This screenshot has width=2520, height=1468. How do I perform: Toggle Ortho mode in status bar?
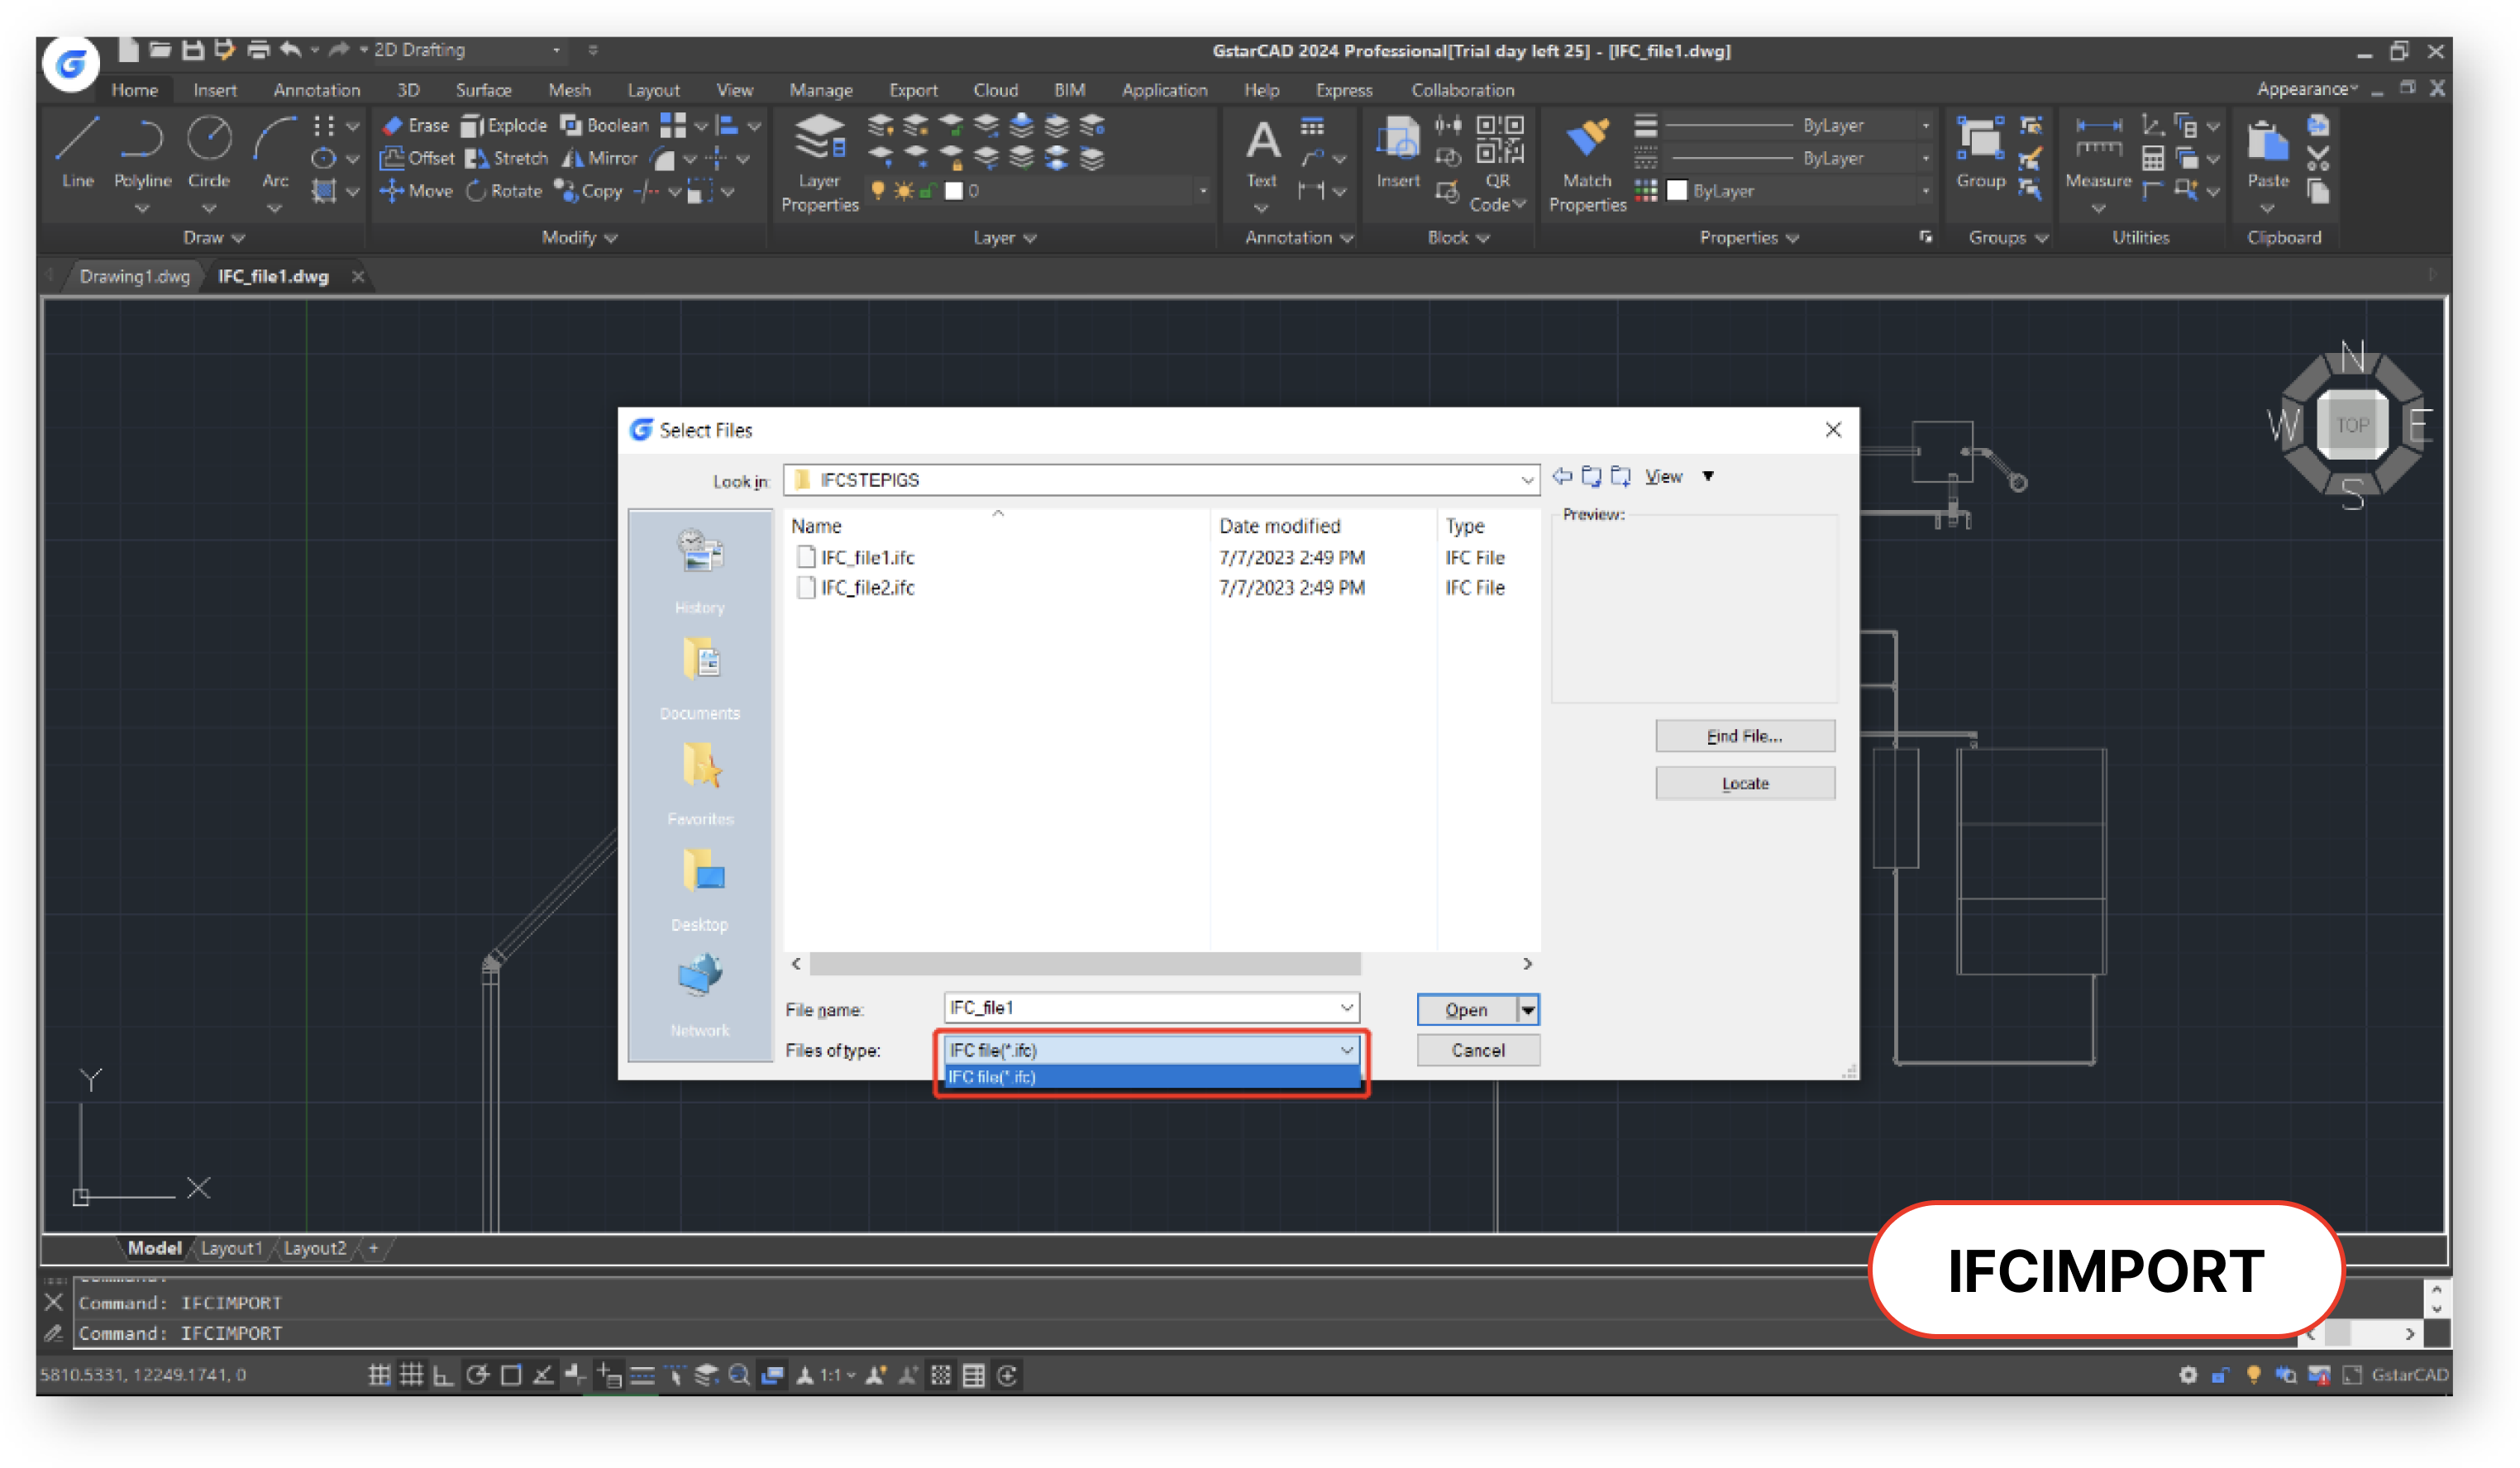click(443, 1375)
